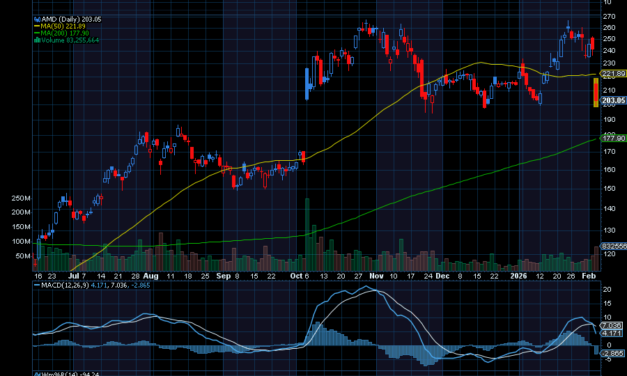Click the '140' price axis label
Viewport: 627px width, 376px height.
[609, 208]
